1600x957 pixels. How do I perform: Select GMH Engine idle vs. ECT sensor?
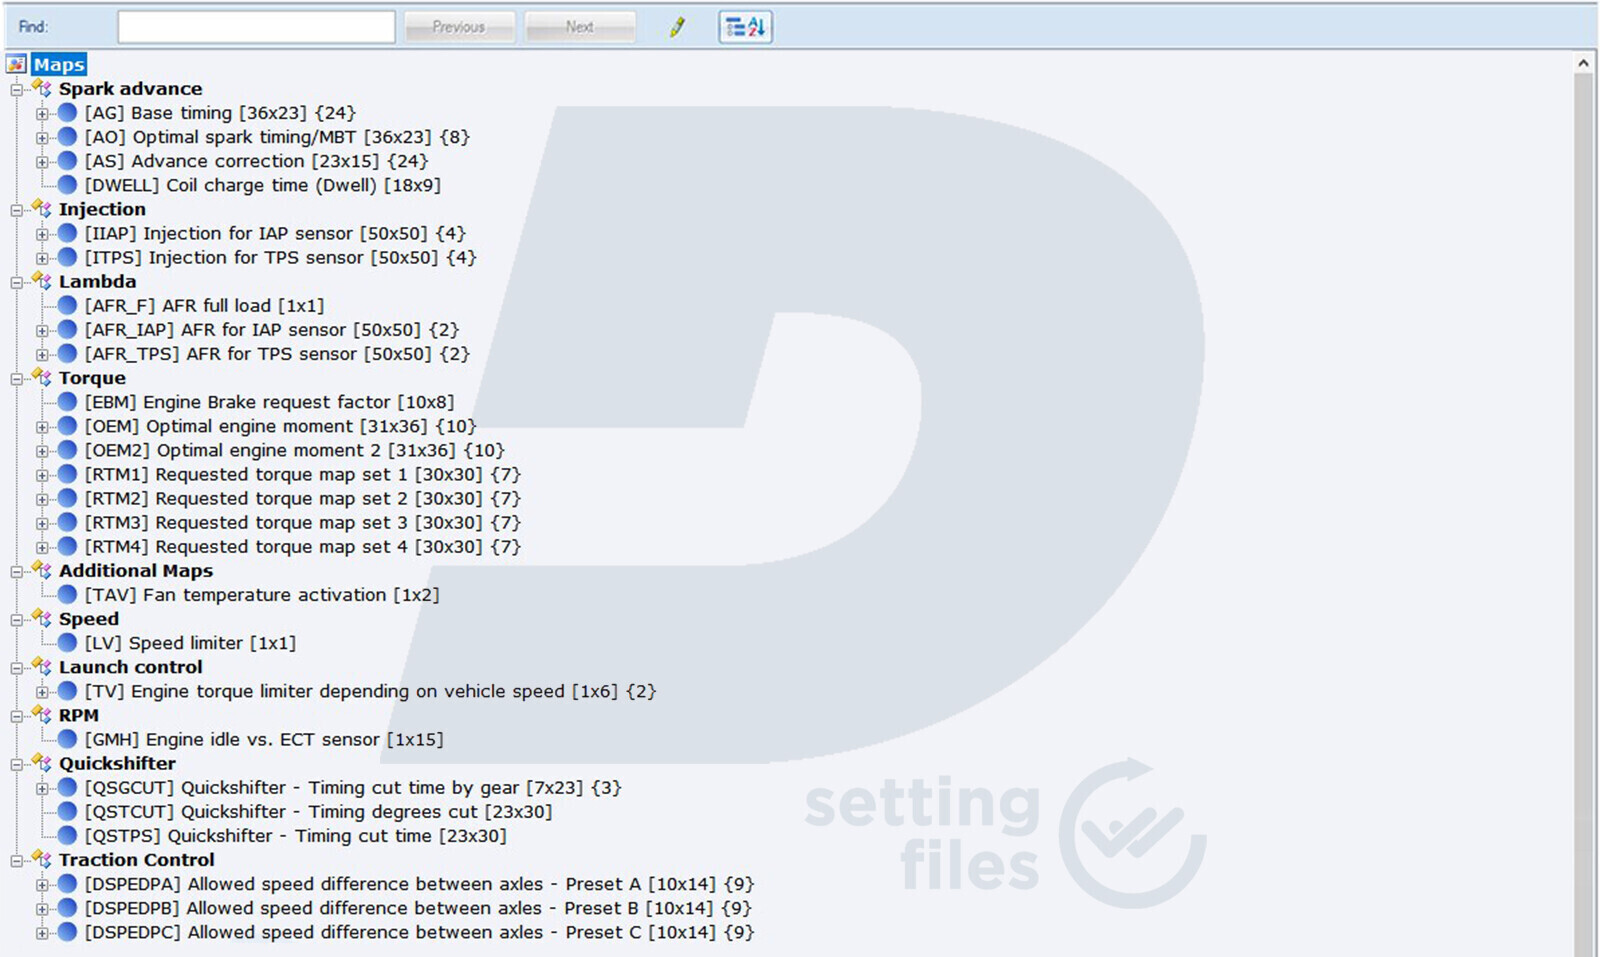[x=263, y=740]
